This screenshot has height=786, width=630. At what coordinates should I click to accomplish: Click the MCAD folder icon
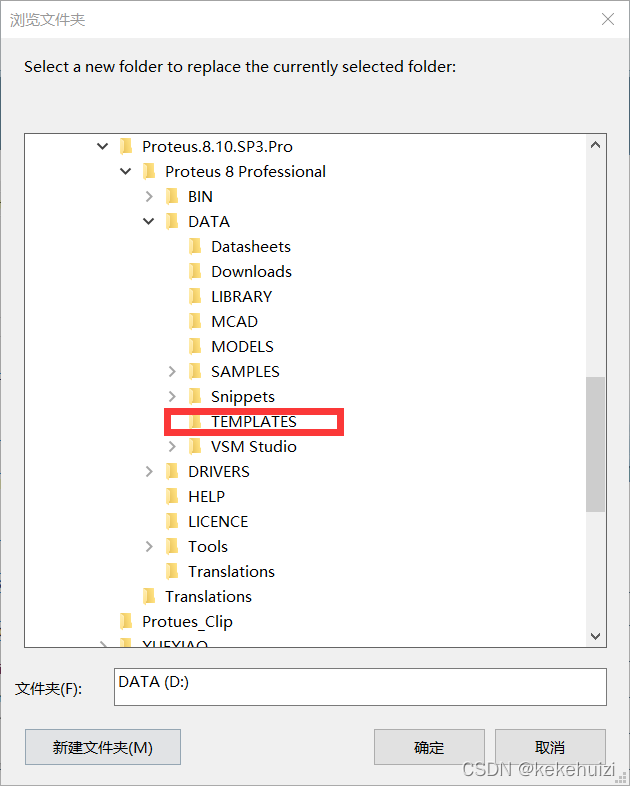pos(195,321)
